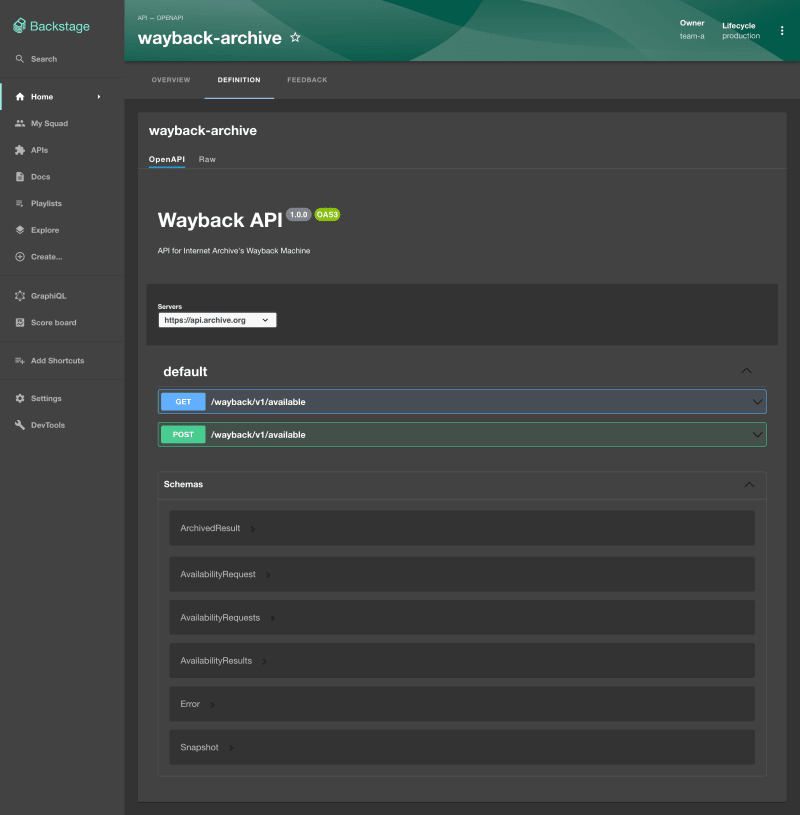Click the GET method badge

coord(183,402)
